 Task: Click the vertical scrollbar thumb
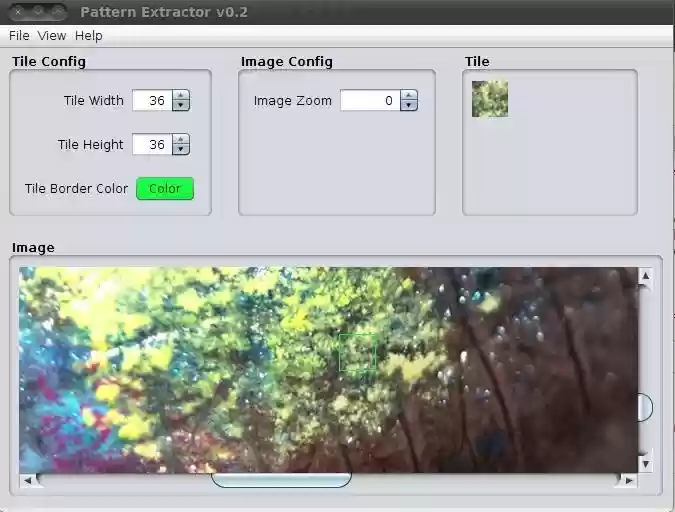[645, 407]
